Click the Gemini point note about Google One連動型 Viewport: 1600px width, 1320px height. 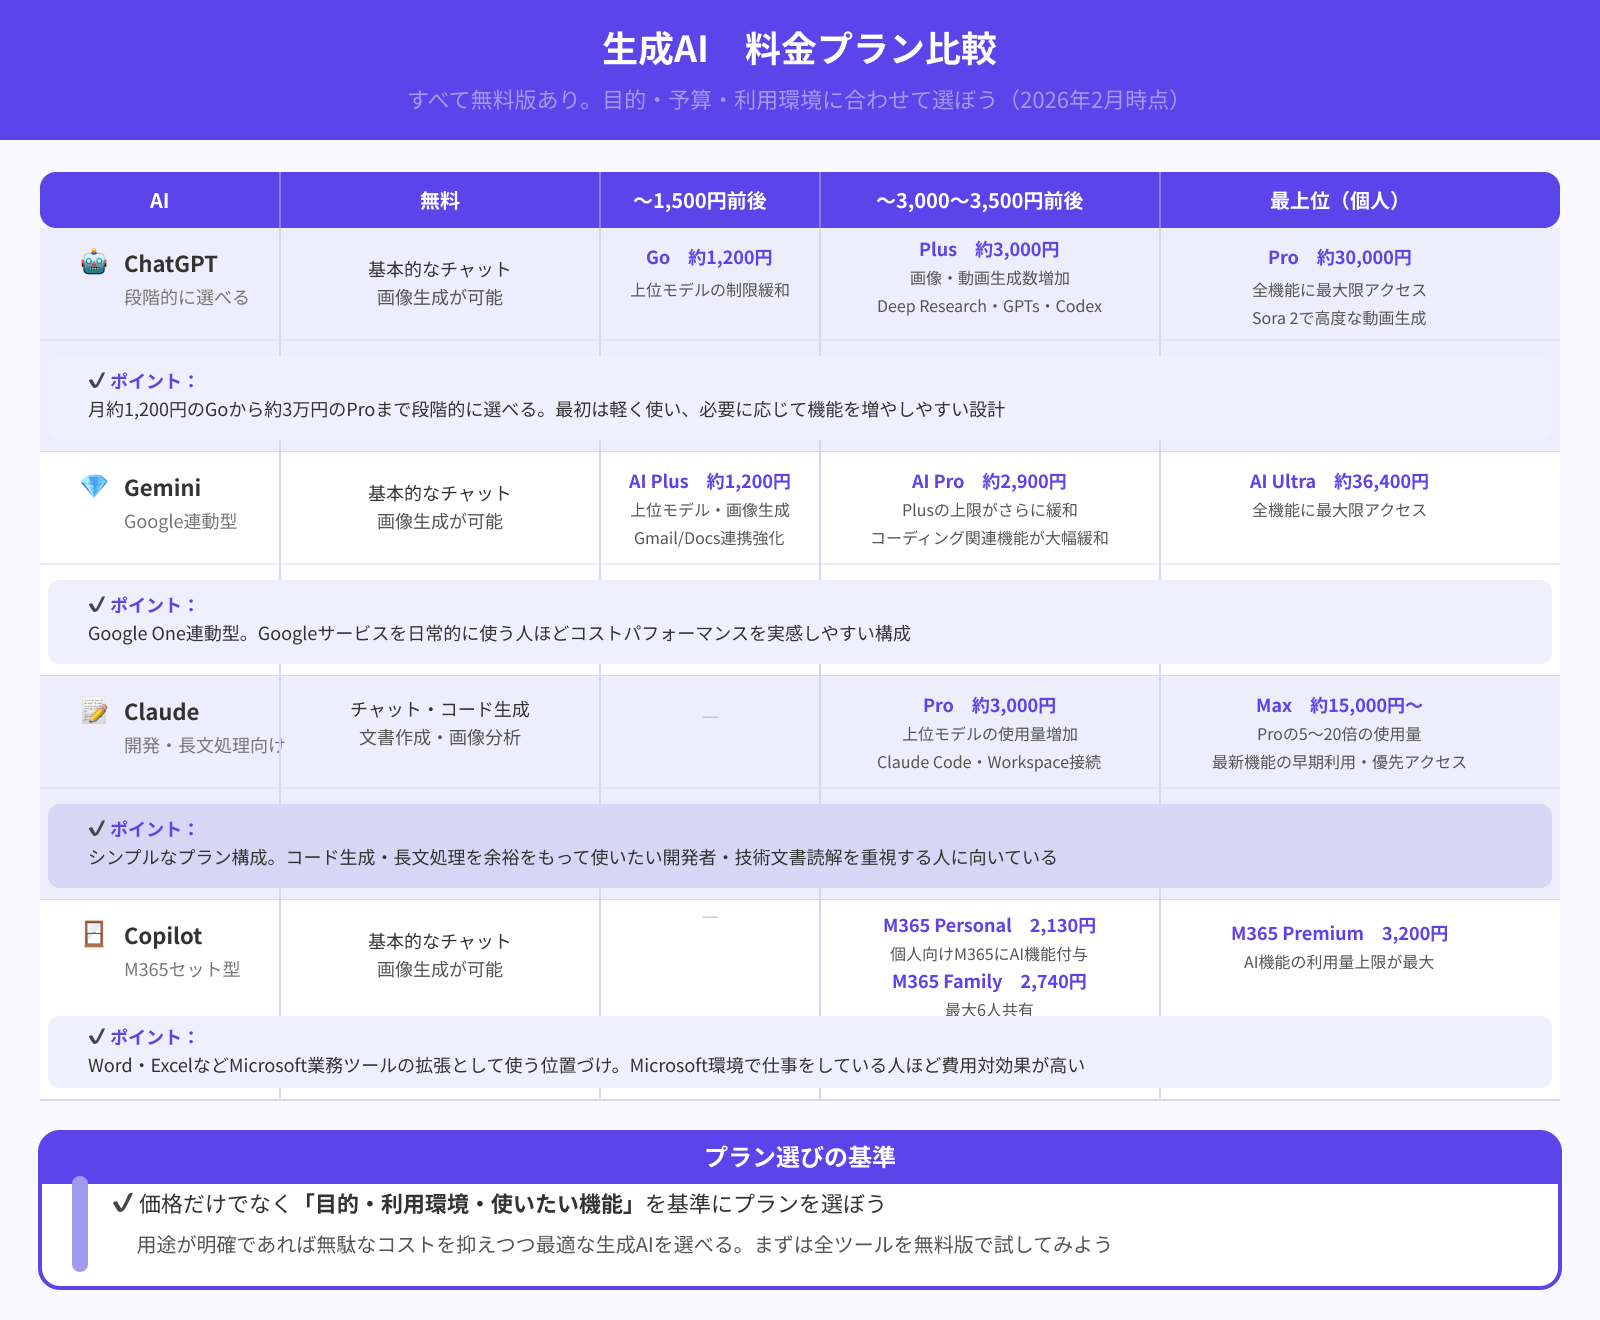pyautogui.click(x=499, y=634)
